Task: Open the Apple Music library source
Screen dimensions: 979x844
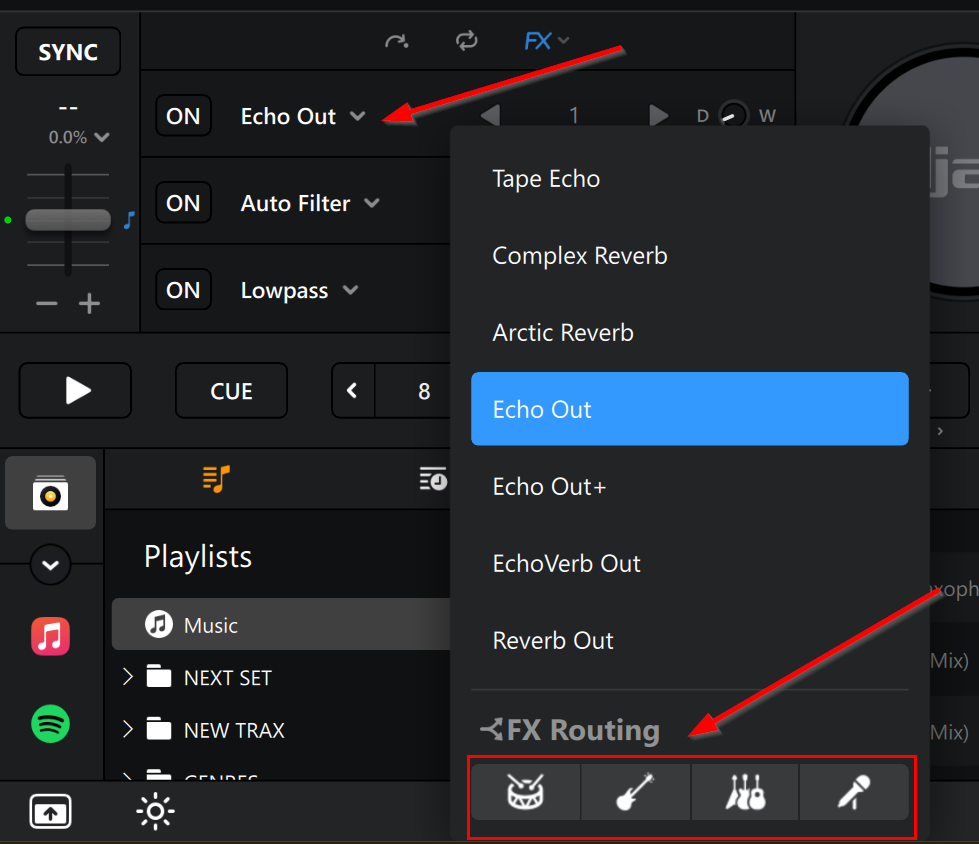Action: coord(50,636)
